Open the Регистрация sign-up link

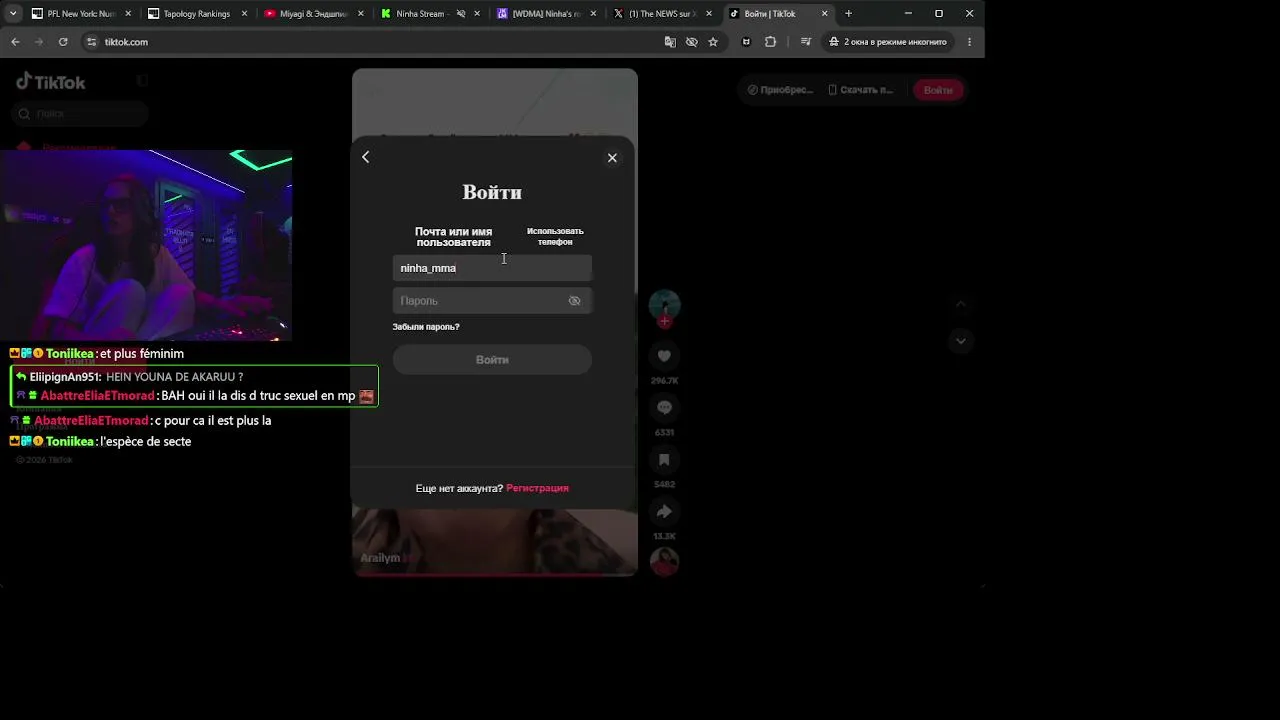pos(537,488)
